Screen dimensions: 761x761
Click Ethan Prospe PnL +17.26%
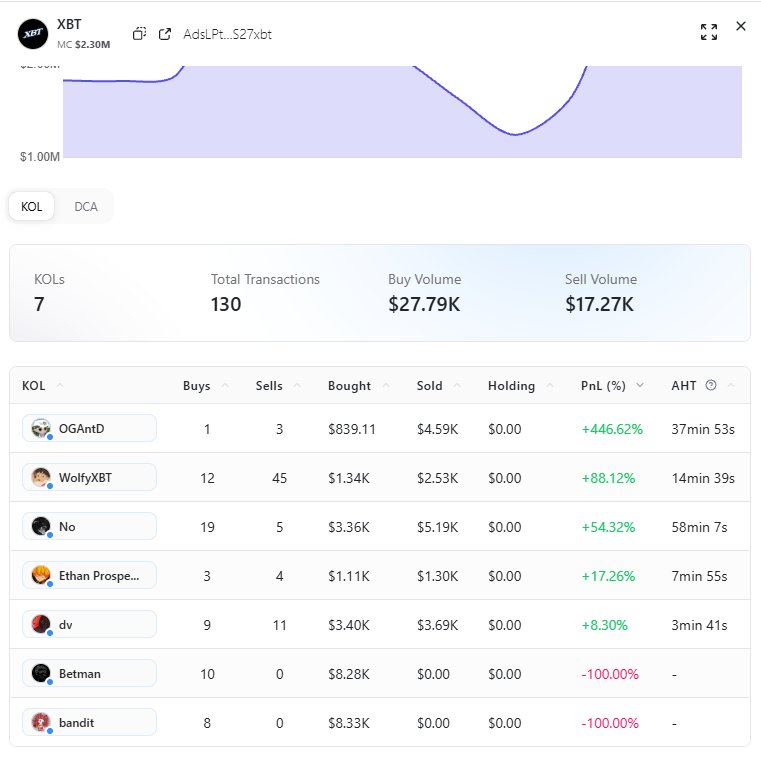point(608,576)
